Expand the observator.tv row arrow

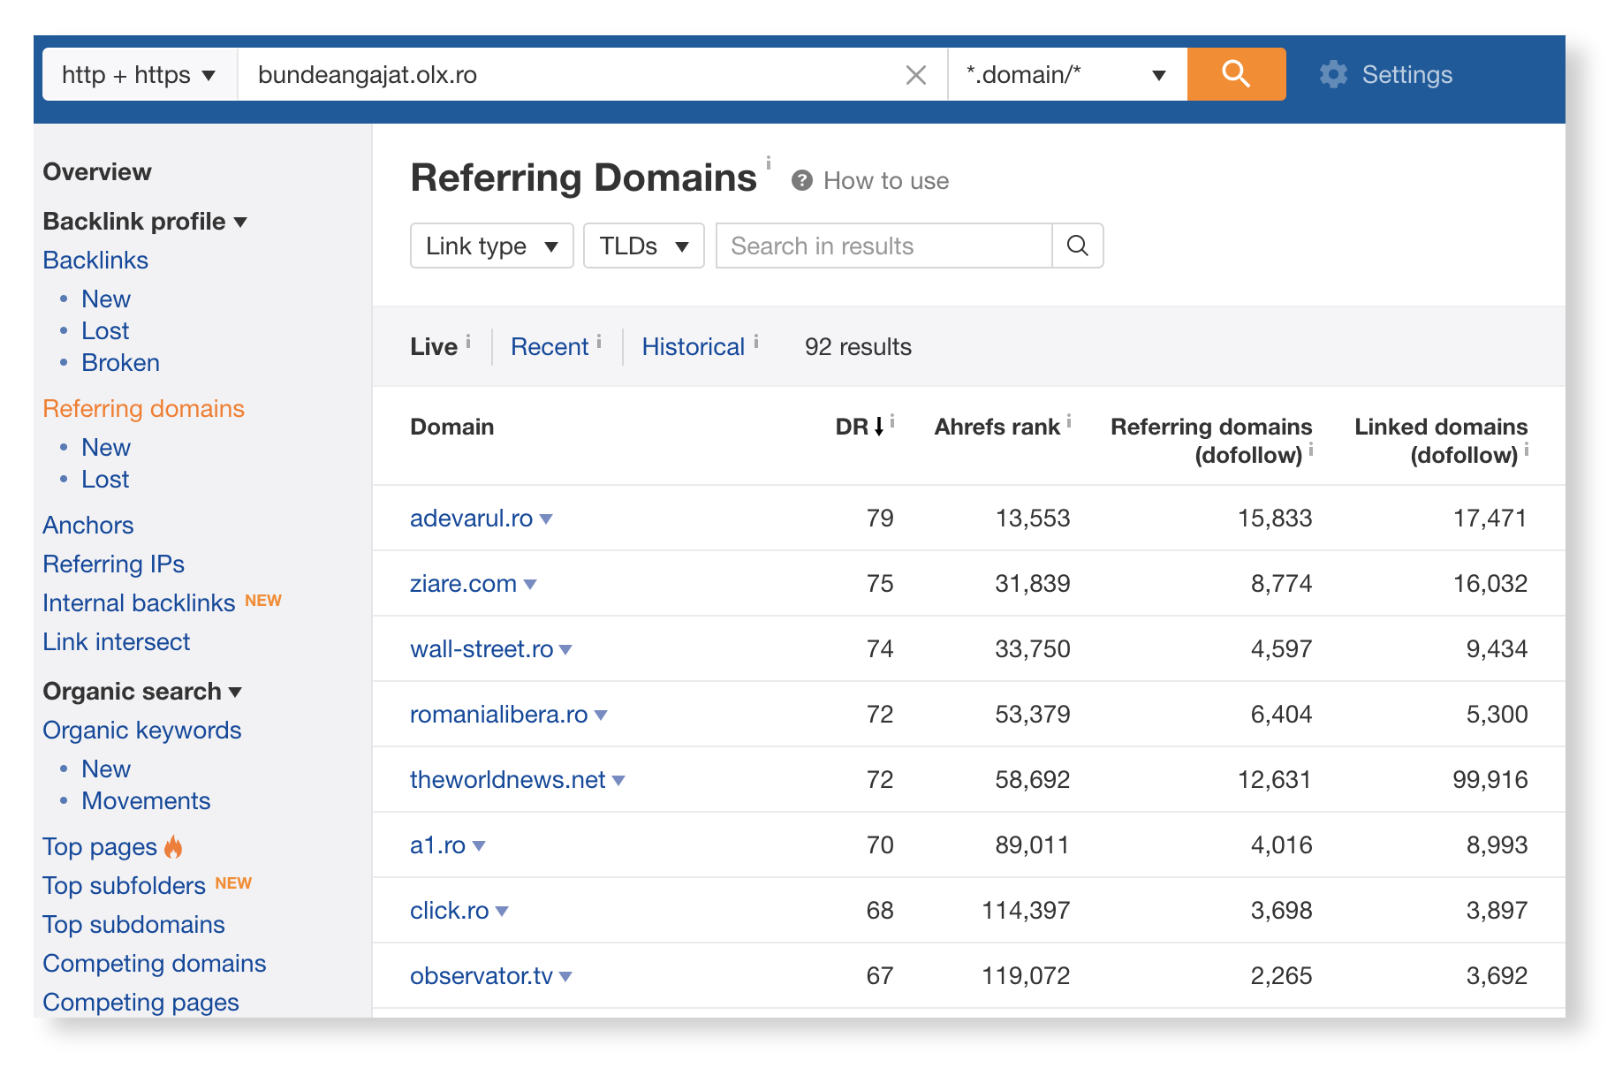tap(566, 976)
